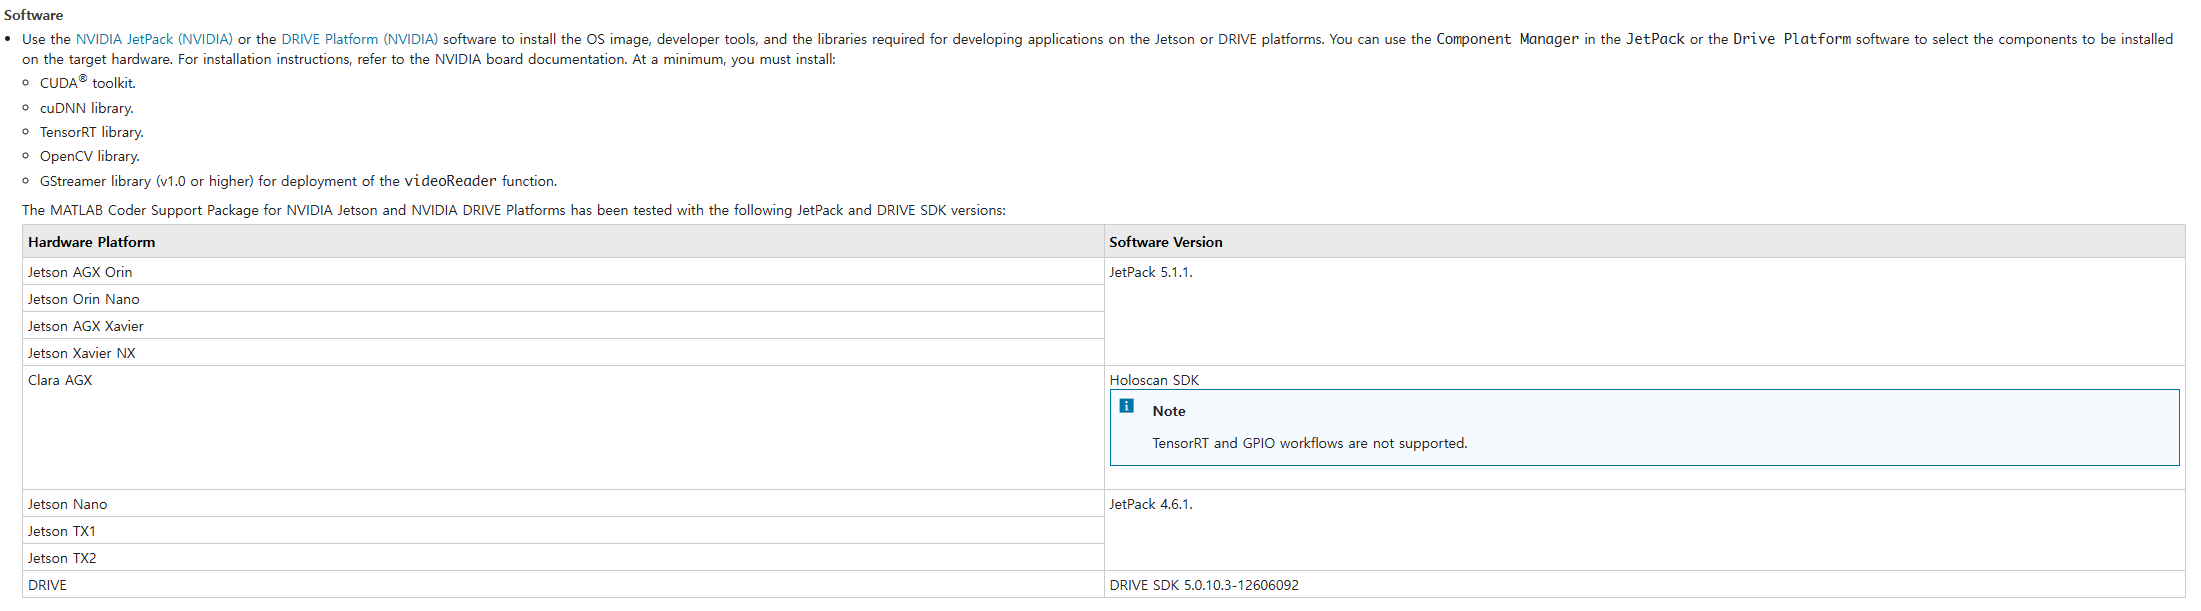Viewport: 2201px width, 611px height.
Task: Select the Jetson AGX Orin table cell
Action: point(563,272)
